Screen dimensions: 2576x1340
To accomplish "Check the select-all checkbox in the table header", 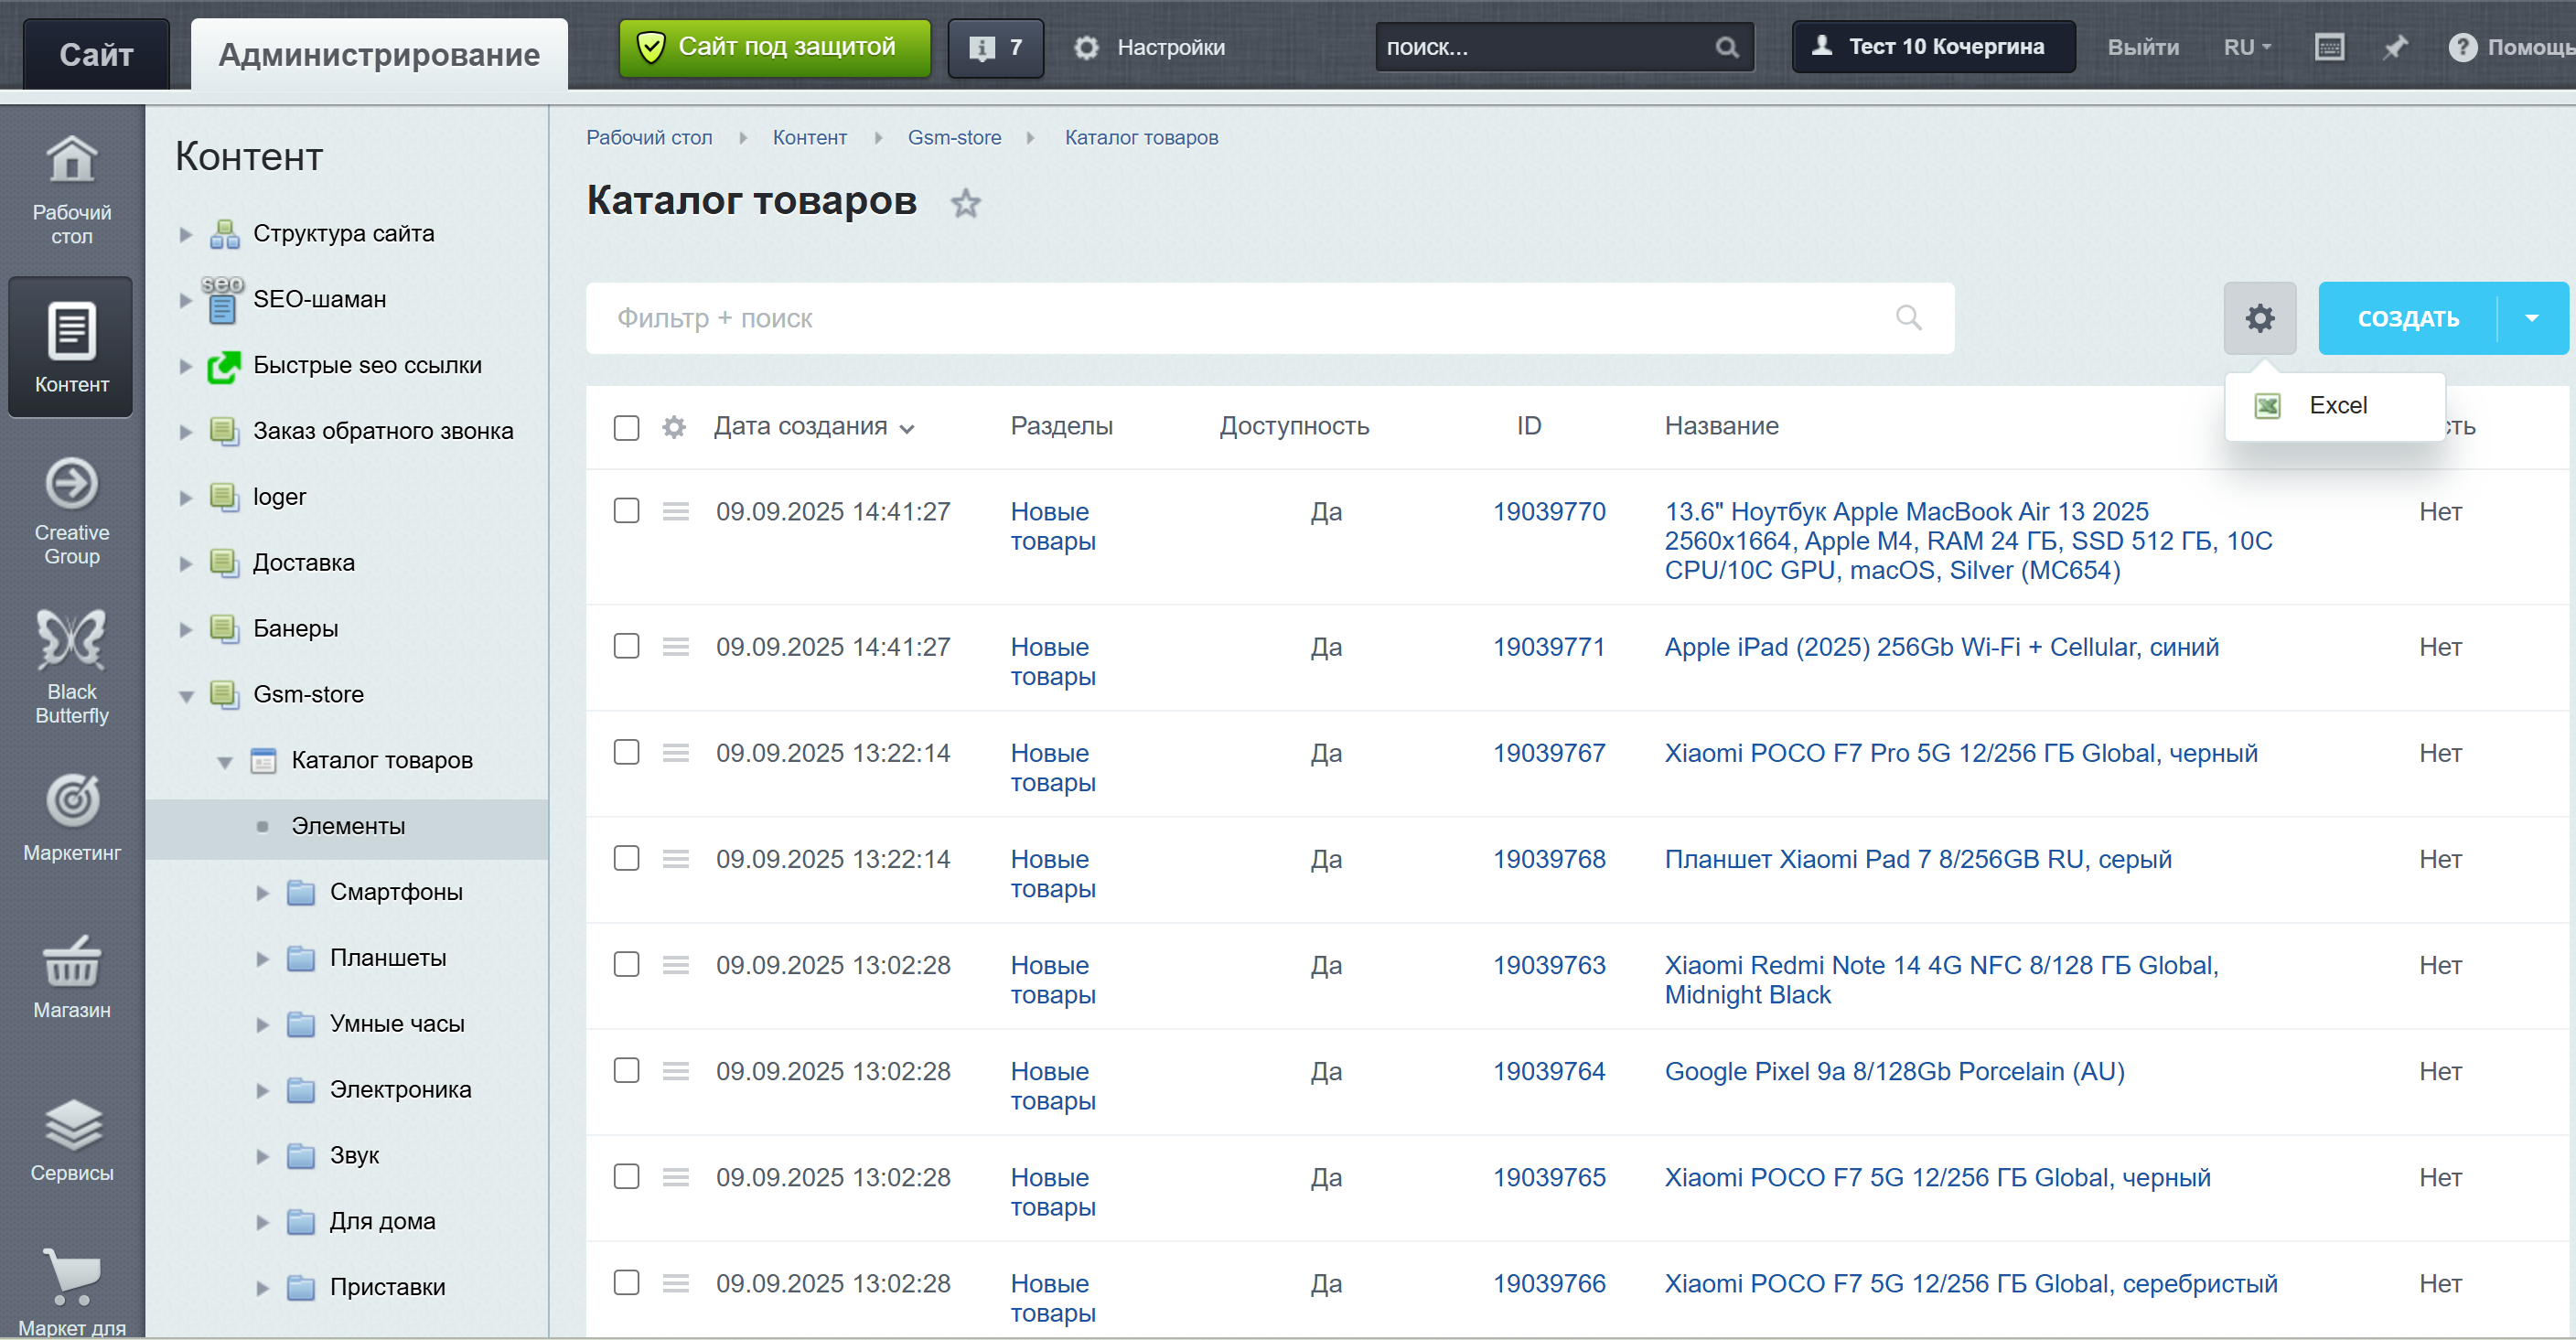I will tap(626, 428).
